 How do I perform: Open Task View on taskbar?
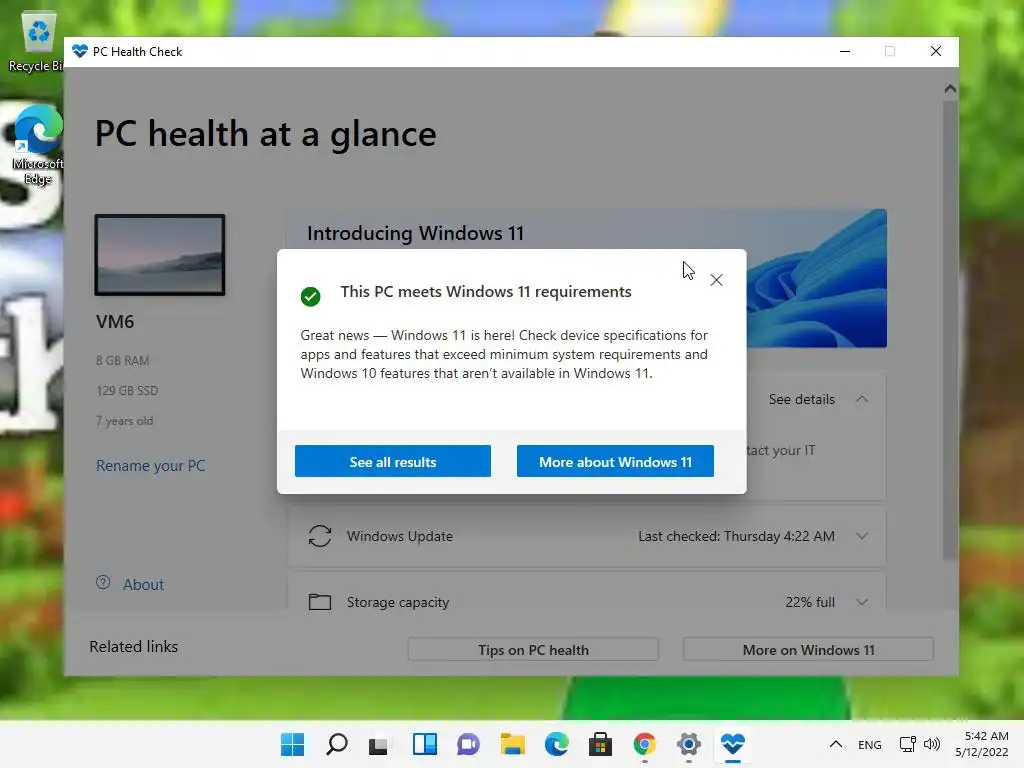pyautogui.click(x=379, y=744)
